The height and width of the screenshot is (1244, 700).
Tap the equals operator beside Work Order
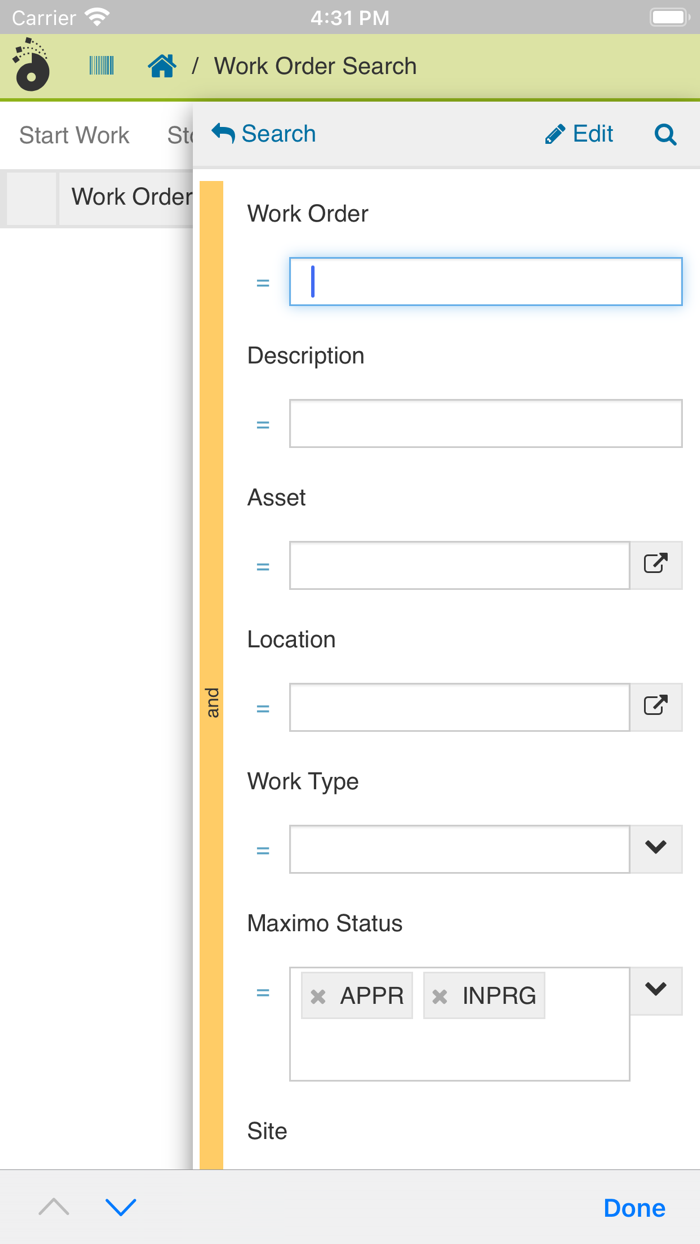coord(262,282)
